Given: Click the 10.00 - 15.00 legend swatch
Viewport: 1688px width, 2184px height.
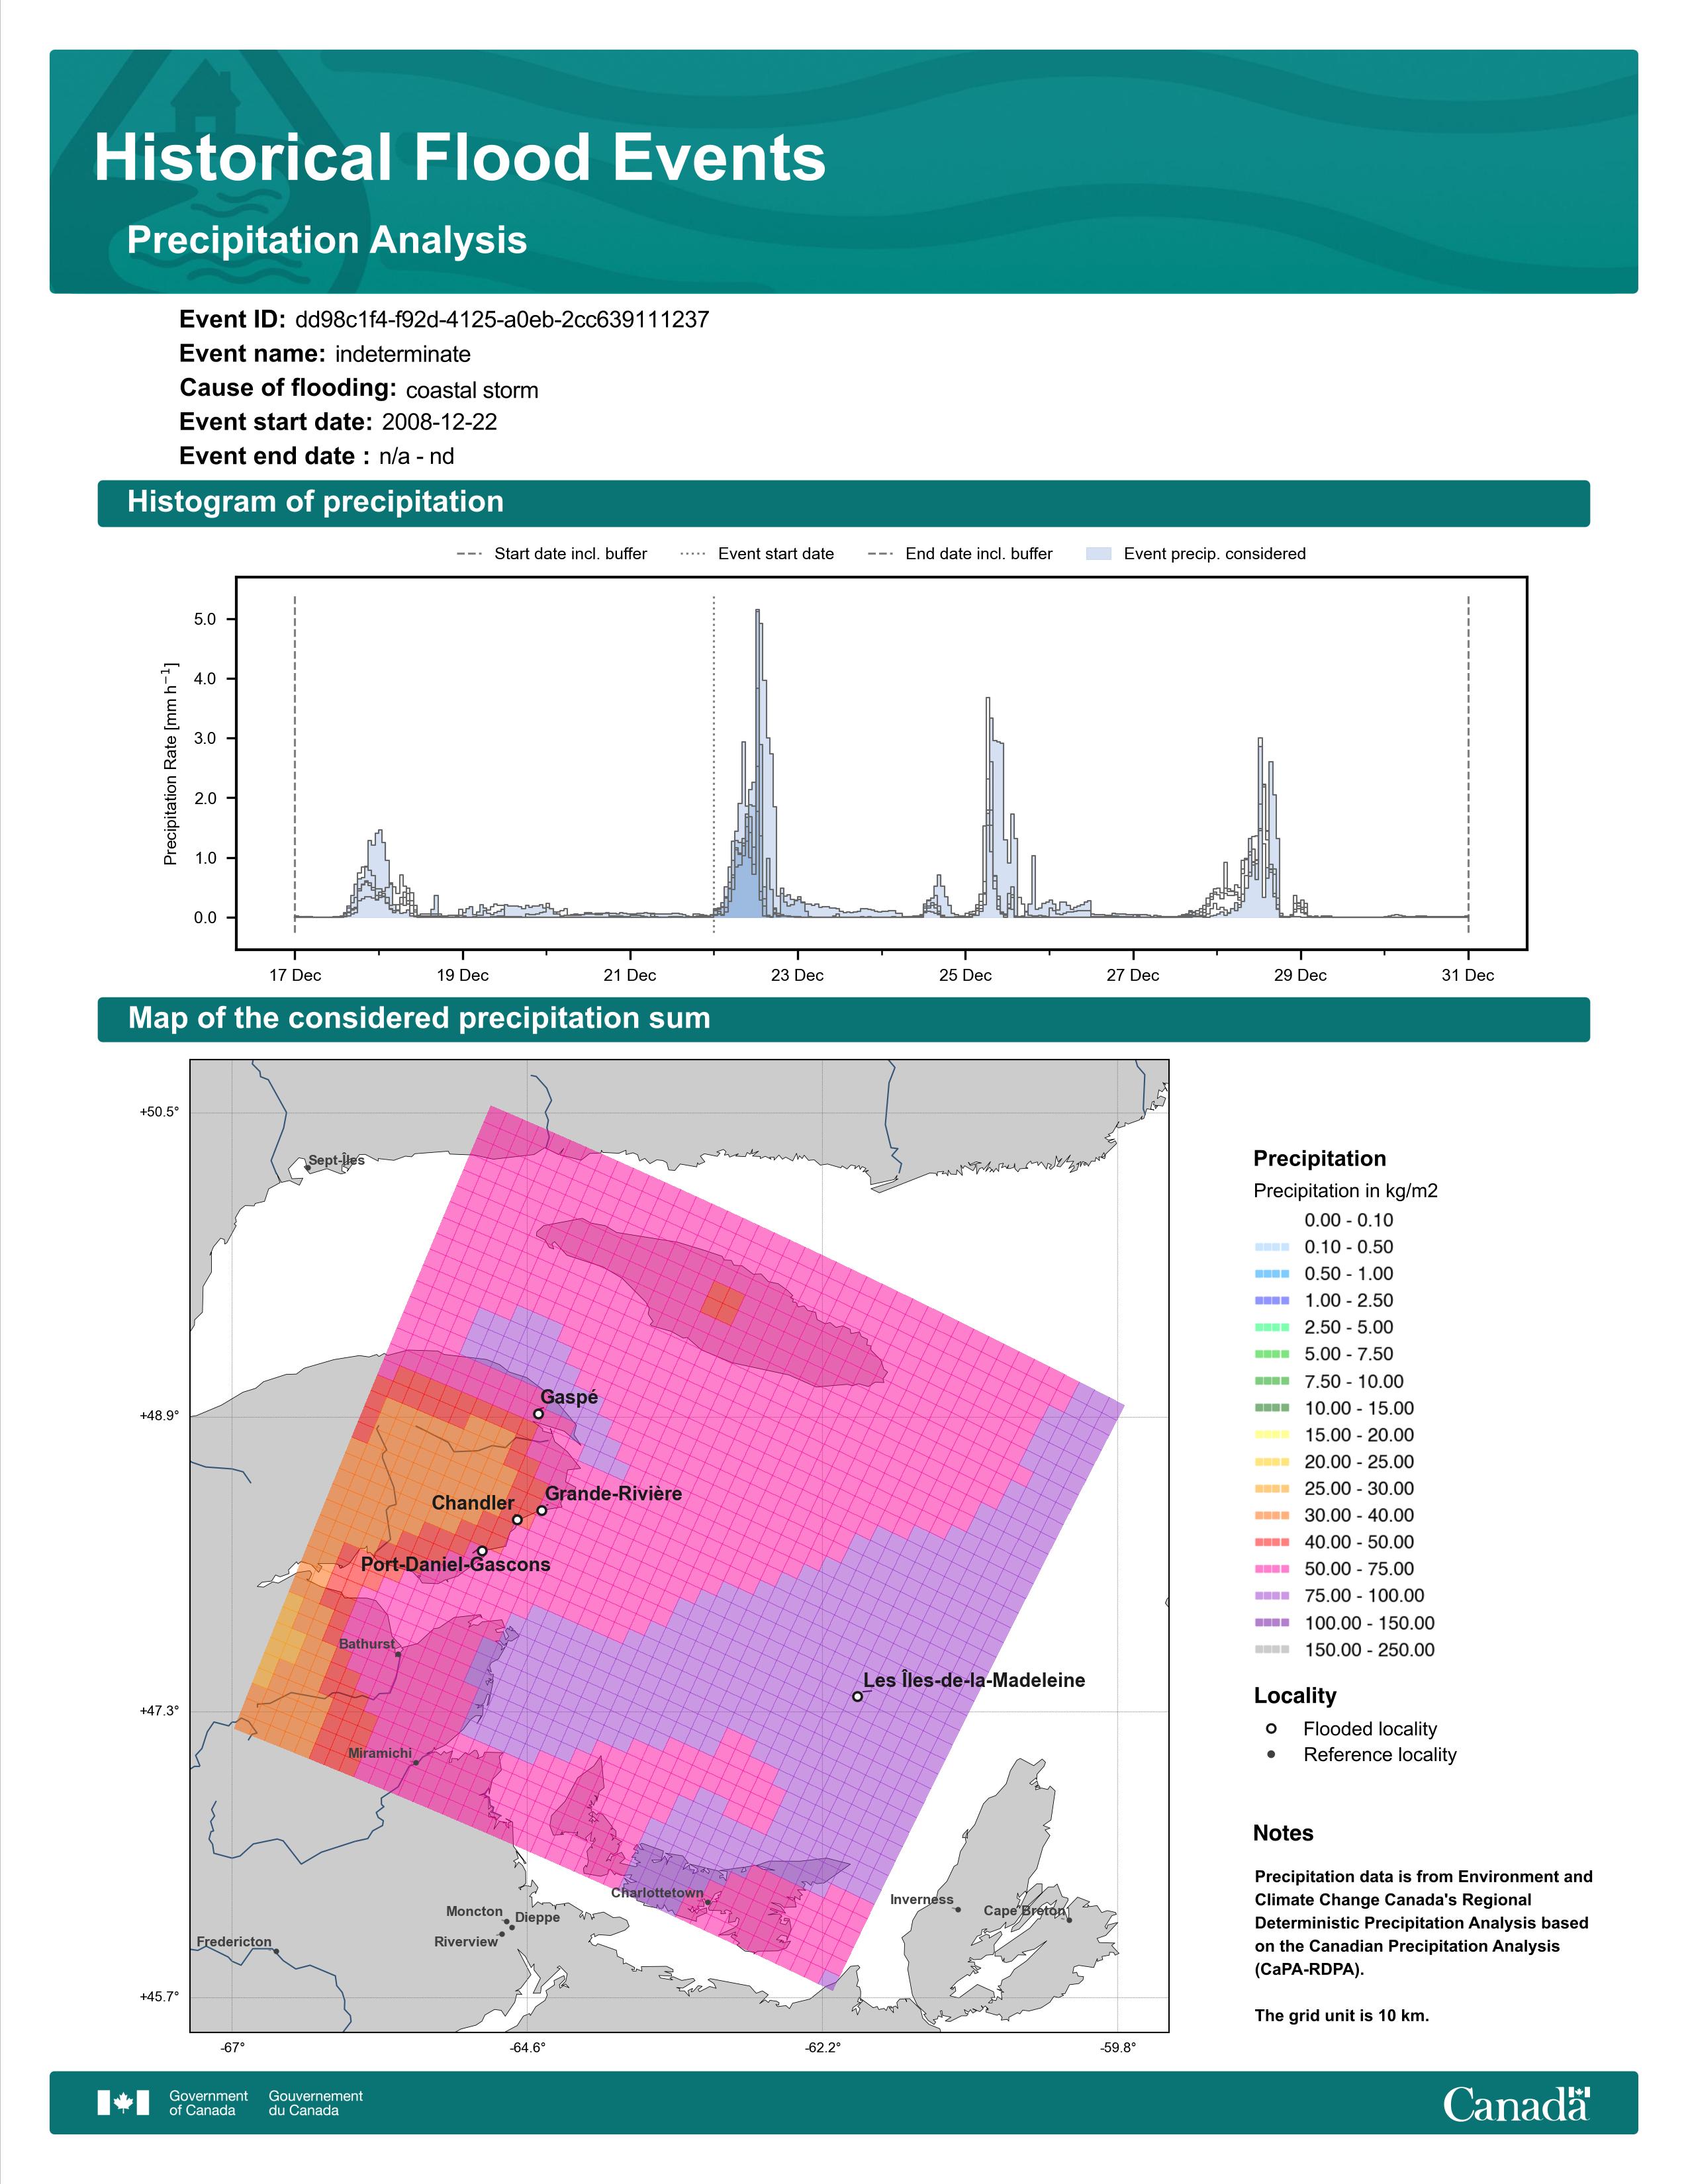Looking at the screenshot, I should [x=1272, y=1408].
